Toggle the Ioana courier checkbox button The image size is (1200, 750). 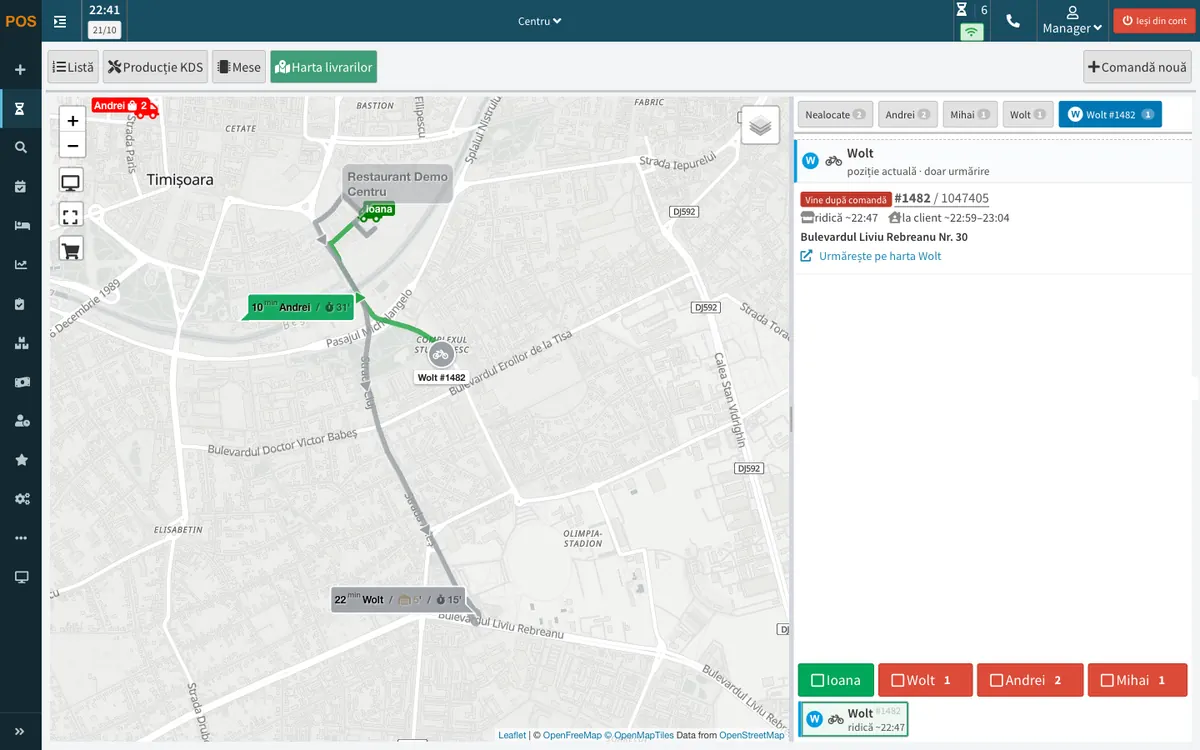coord(836,680)
